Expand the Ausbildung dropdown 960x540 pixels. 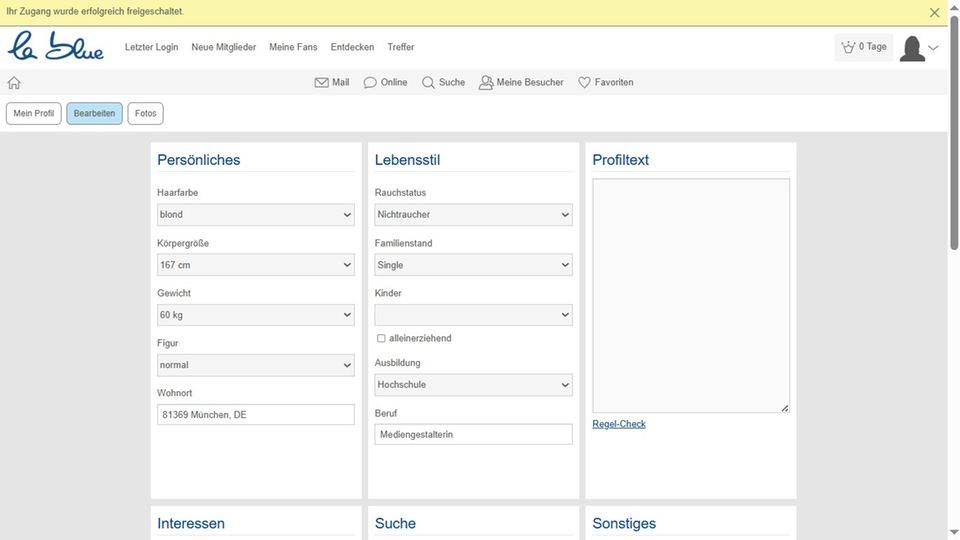pyautogui.click(x=473, y=385)
